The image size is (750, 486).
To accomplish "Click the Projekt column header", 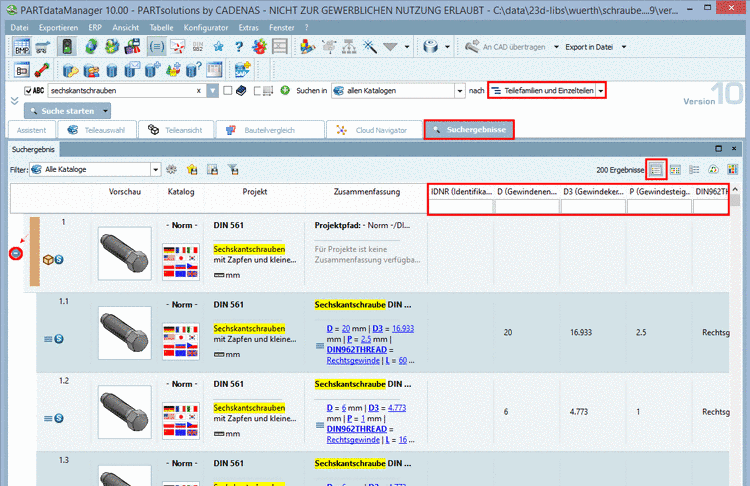I will pyautogui.click(x=254, y=192).
